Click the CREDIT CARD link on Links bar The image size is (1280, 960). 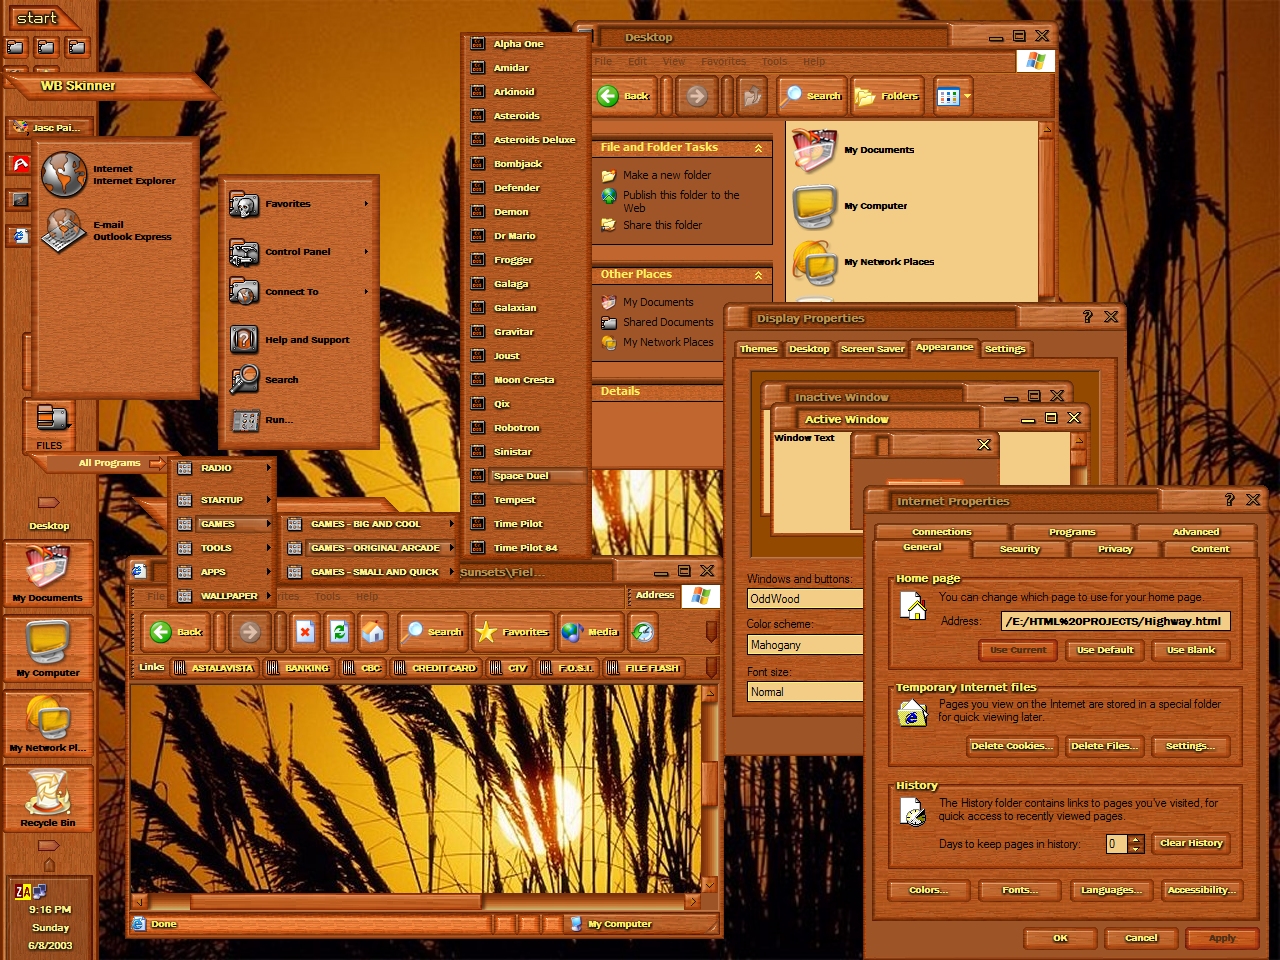[435, 668]
